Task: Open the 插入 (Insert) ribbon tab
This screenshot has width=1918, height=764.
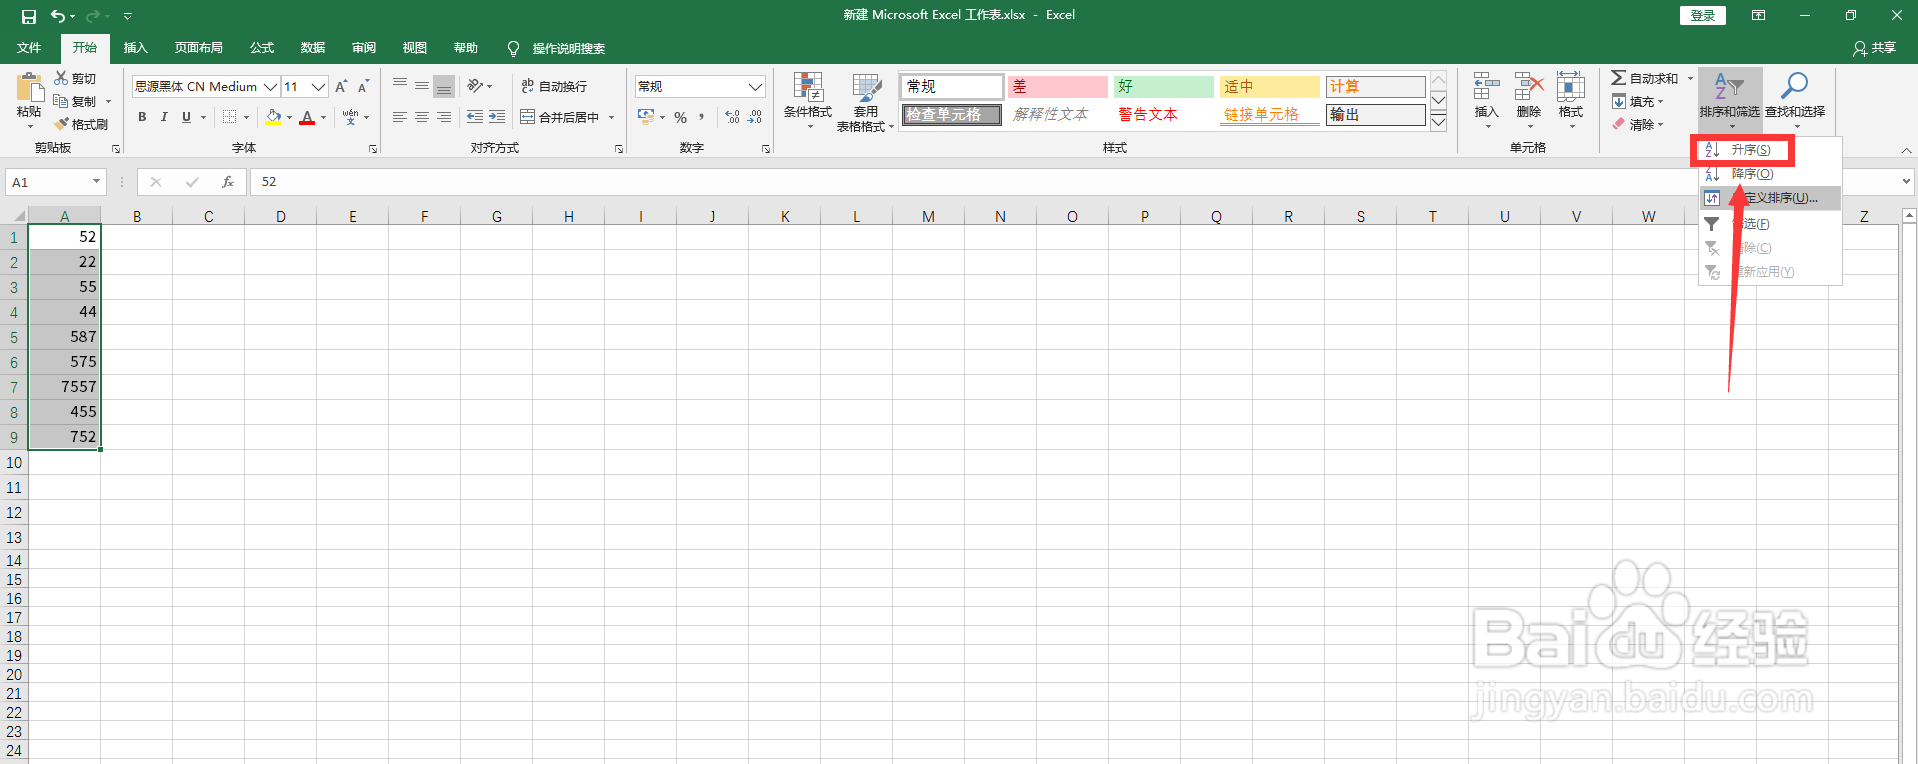Action: (x=135, y=48)
